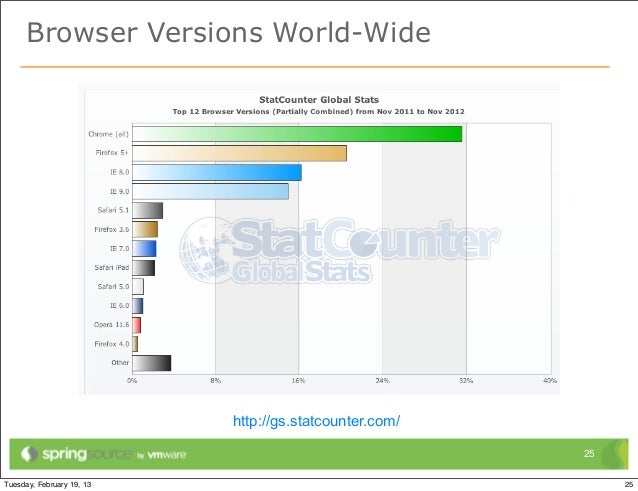Click the '40%' x-axis tick label
This screenshot has height=491, width=638.
550,381
